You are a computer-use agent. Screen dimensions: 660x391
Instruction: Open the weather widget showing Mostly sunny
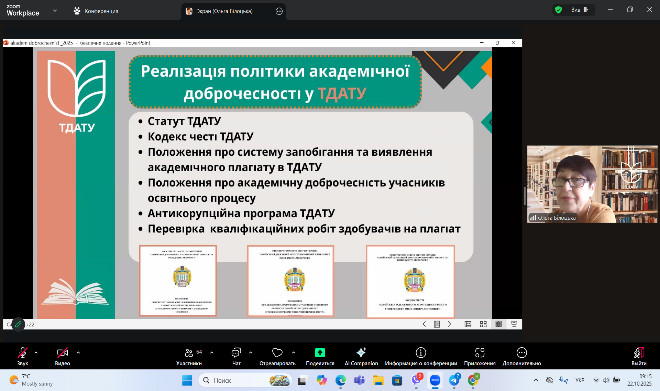pyautogui.click(x=31, y=380)
